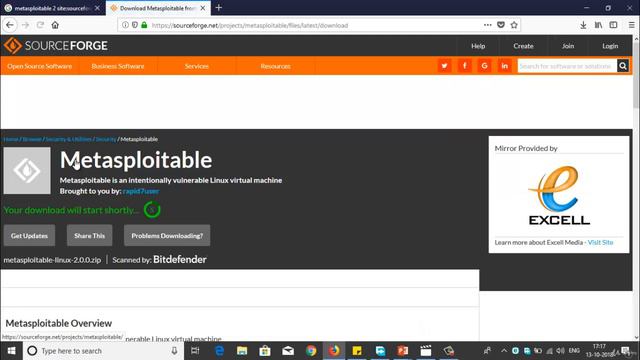Close the Download Metasploitable tab

point(203,8)
